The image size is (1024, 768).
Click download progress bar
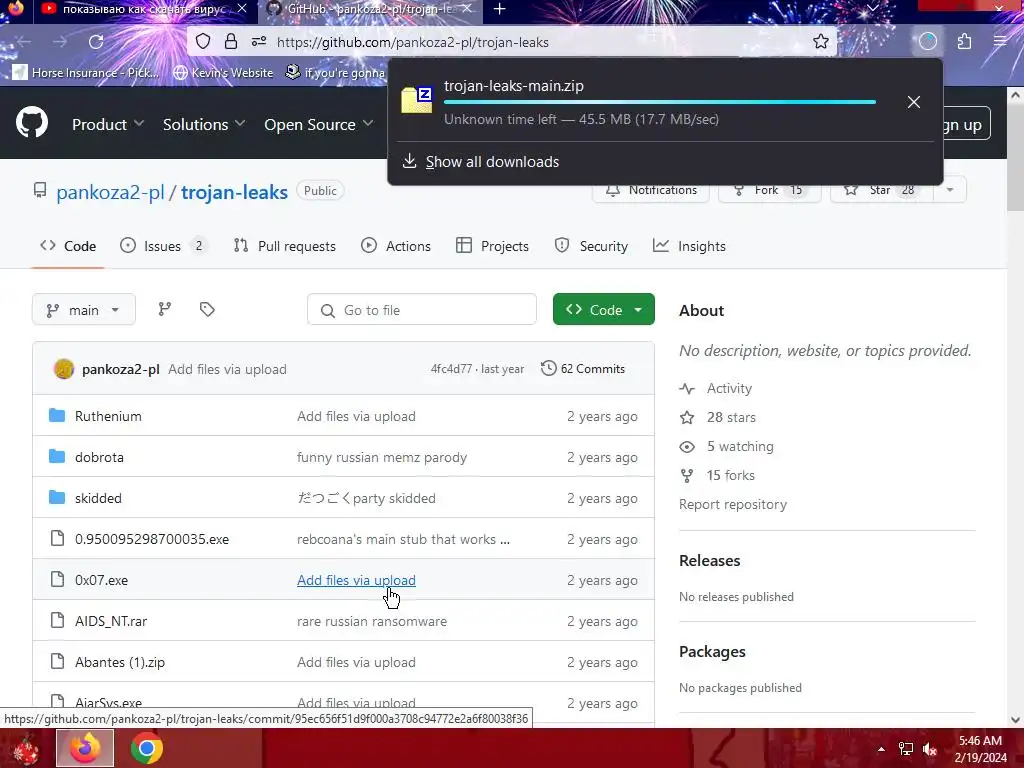click(x=660, y=102)
